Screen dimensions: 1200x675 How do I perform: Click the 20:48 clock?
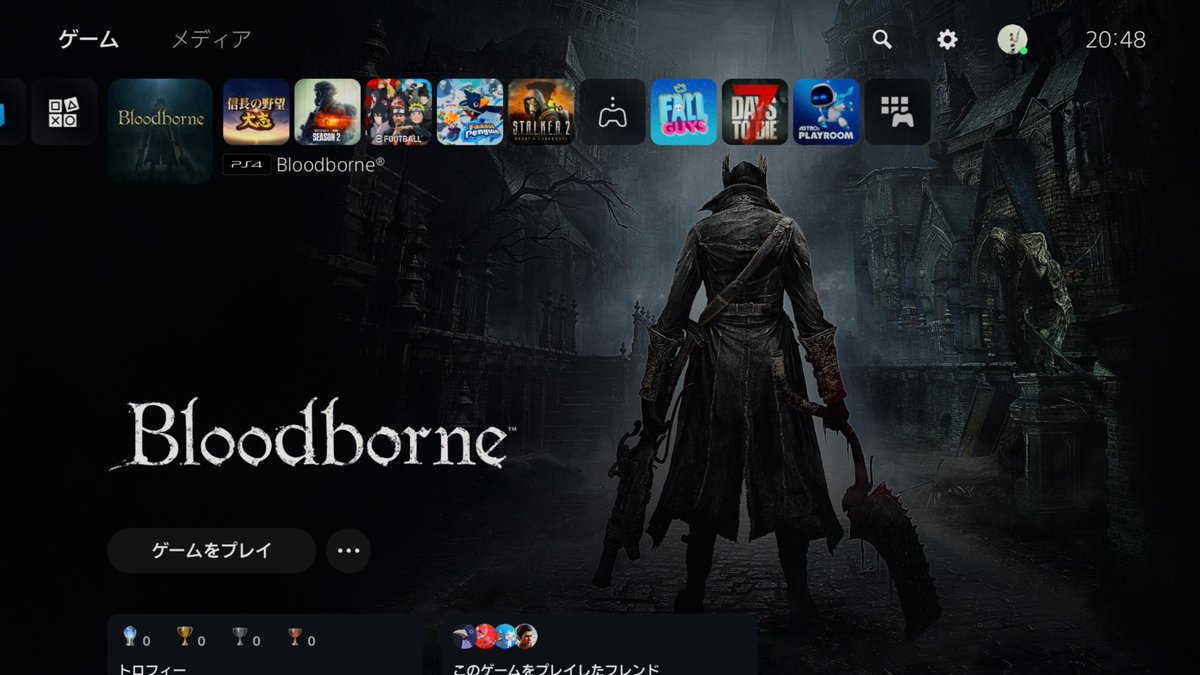pyautogui.click(x=1116, y=40)
